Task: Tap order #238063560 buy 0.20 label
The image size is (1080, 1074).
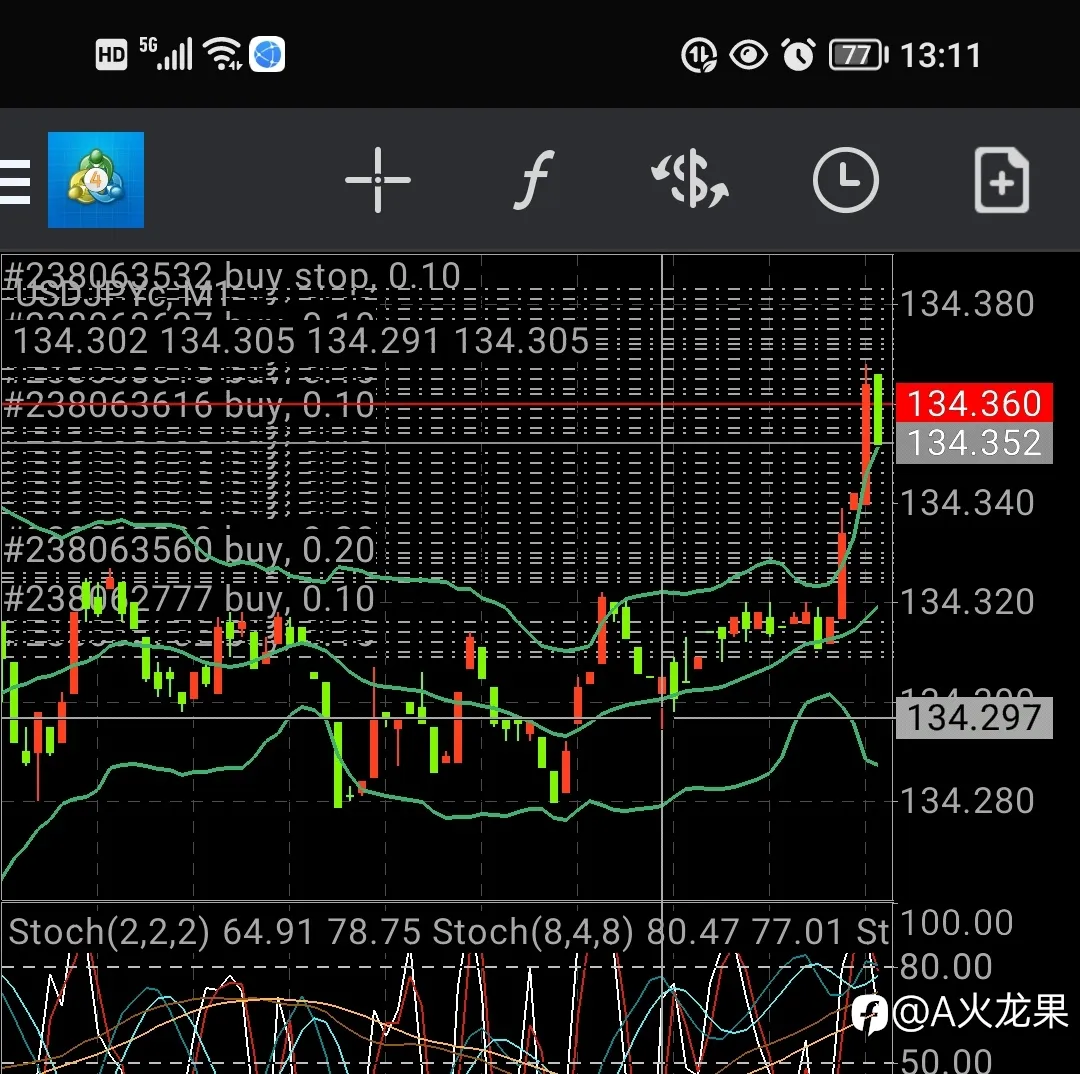Action: point(189,550)
